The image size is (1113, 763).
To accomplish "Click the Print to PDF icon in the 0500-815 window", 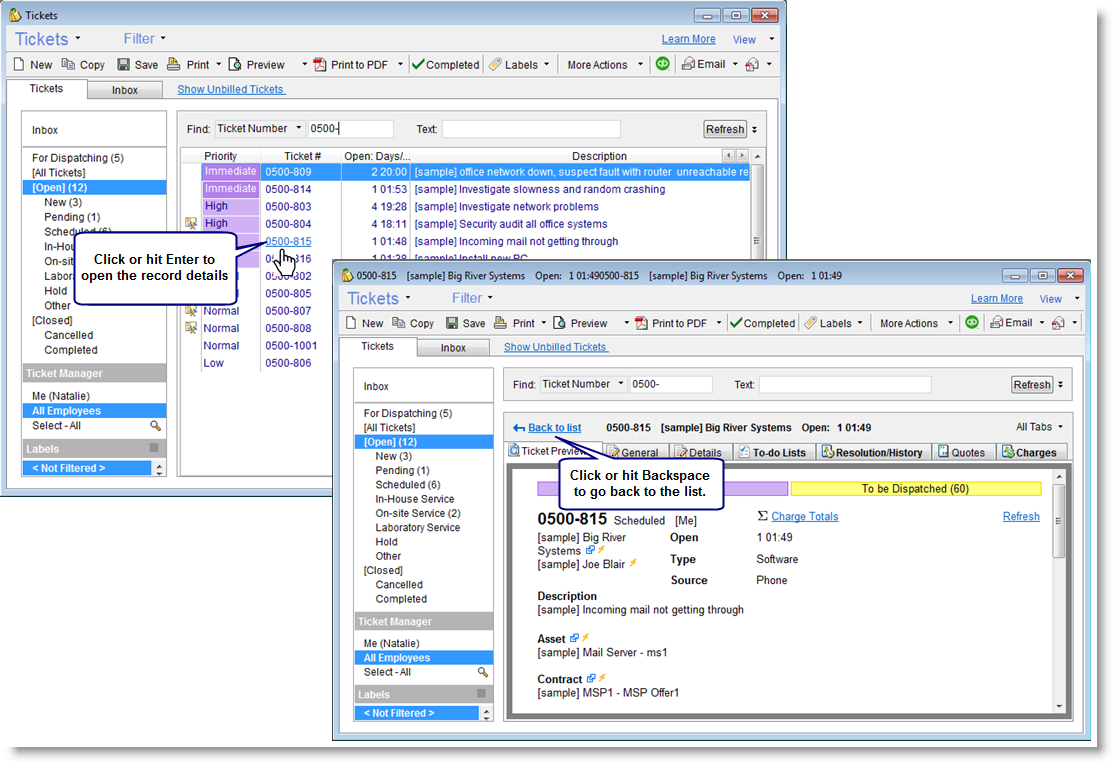I will pyautogui.click(x=640, y=323).
